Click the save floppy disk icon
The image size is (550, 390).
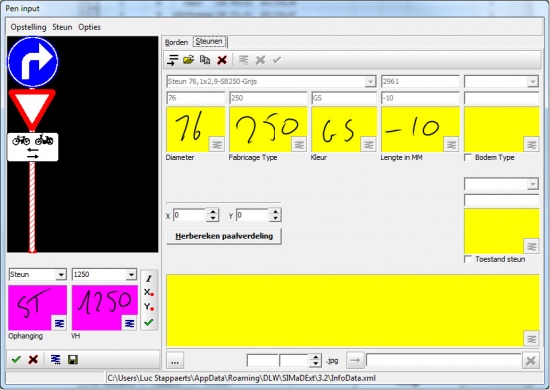tap(73, 359)
